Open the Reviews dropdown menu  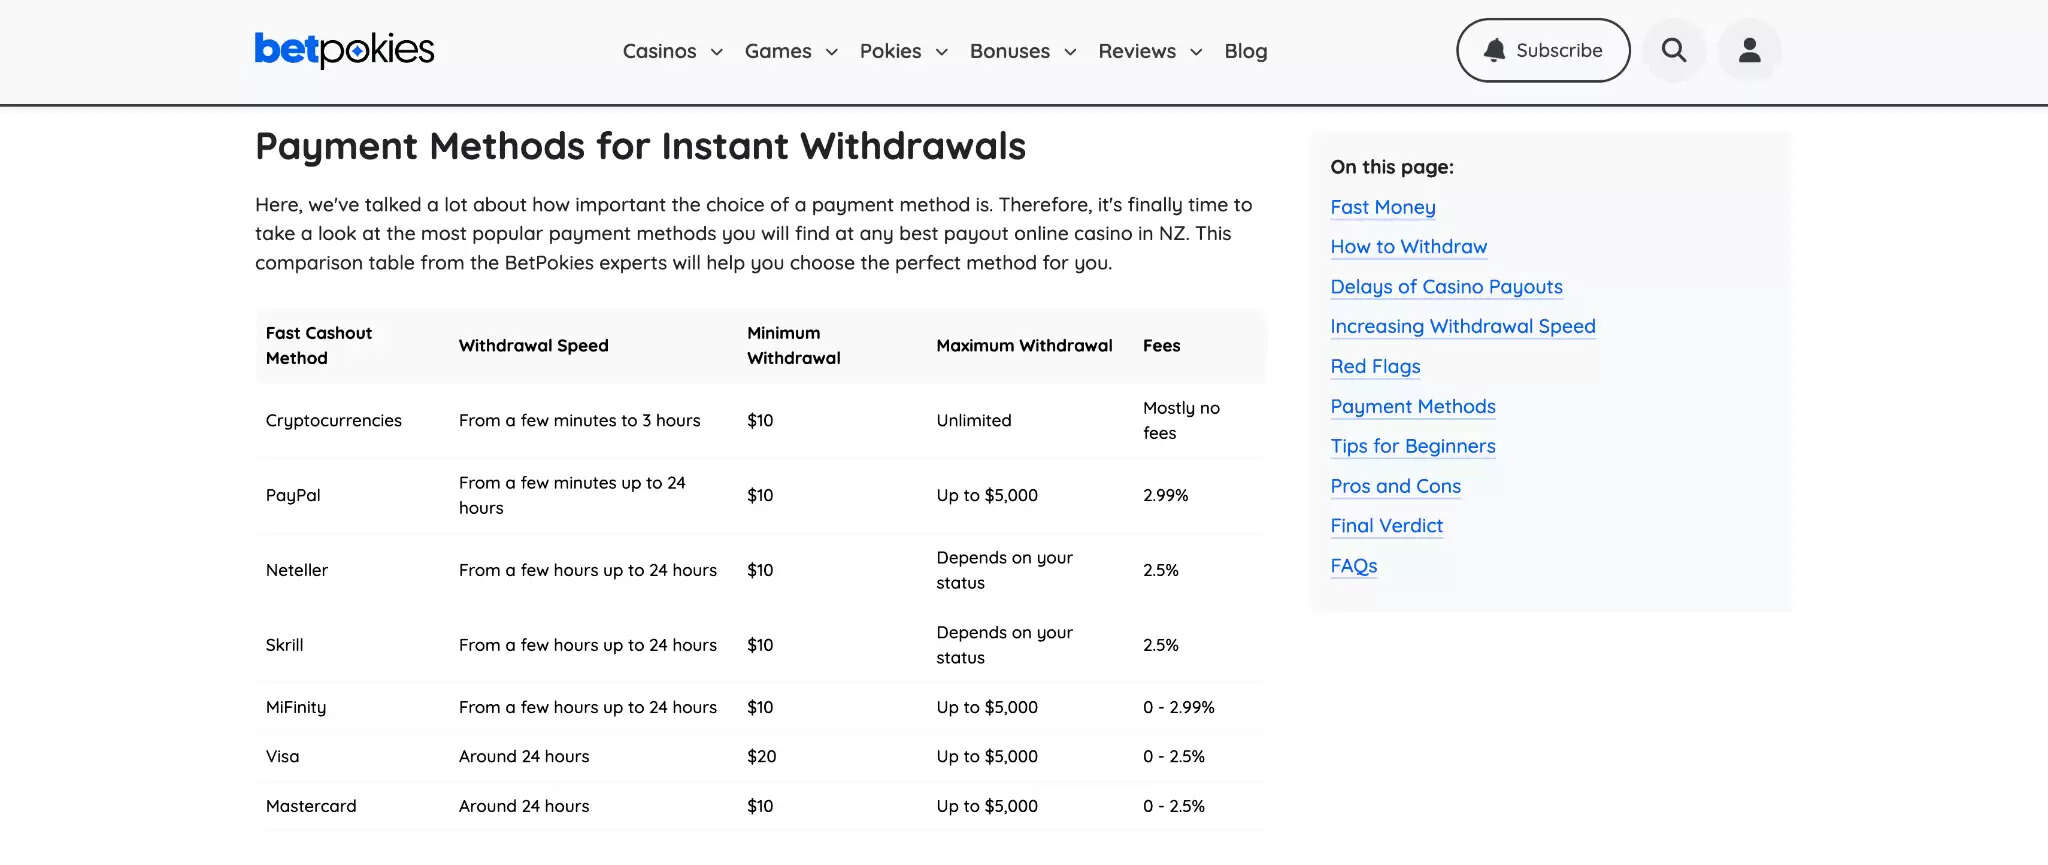[x=1150, y=51]
